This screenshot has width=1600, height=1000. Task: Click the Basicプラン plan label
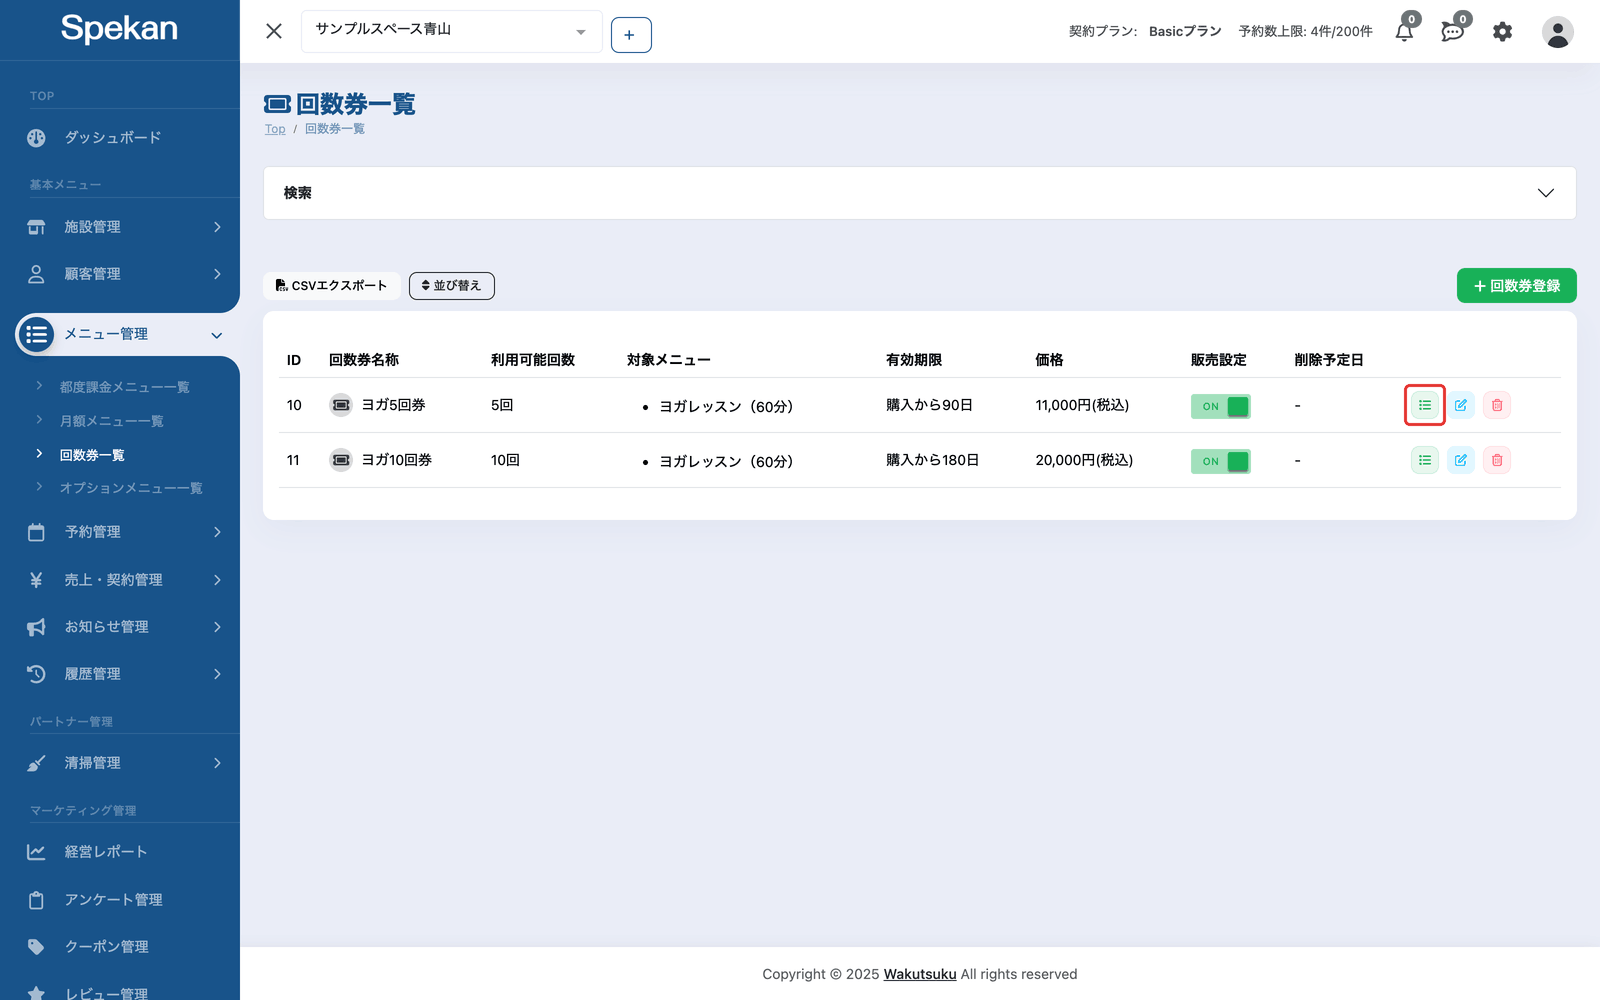(1185, 32)
